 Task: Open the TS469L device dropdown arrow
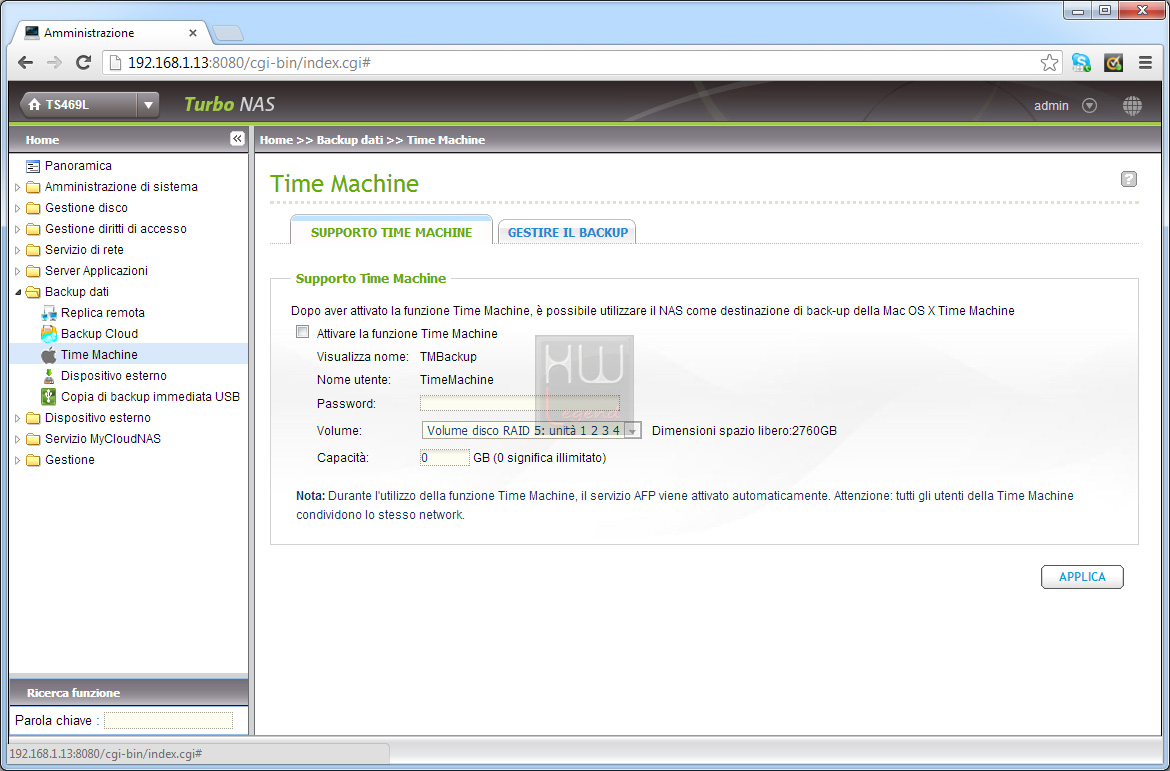[148, 105]
